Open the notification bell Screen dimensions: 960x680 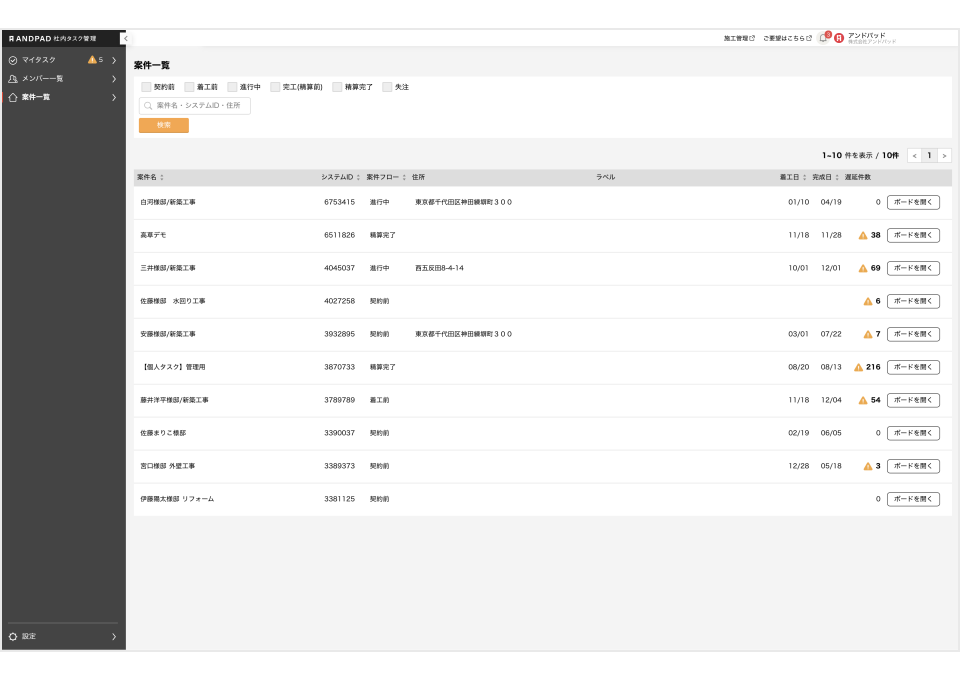[823, 38]
